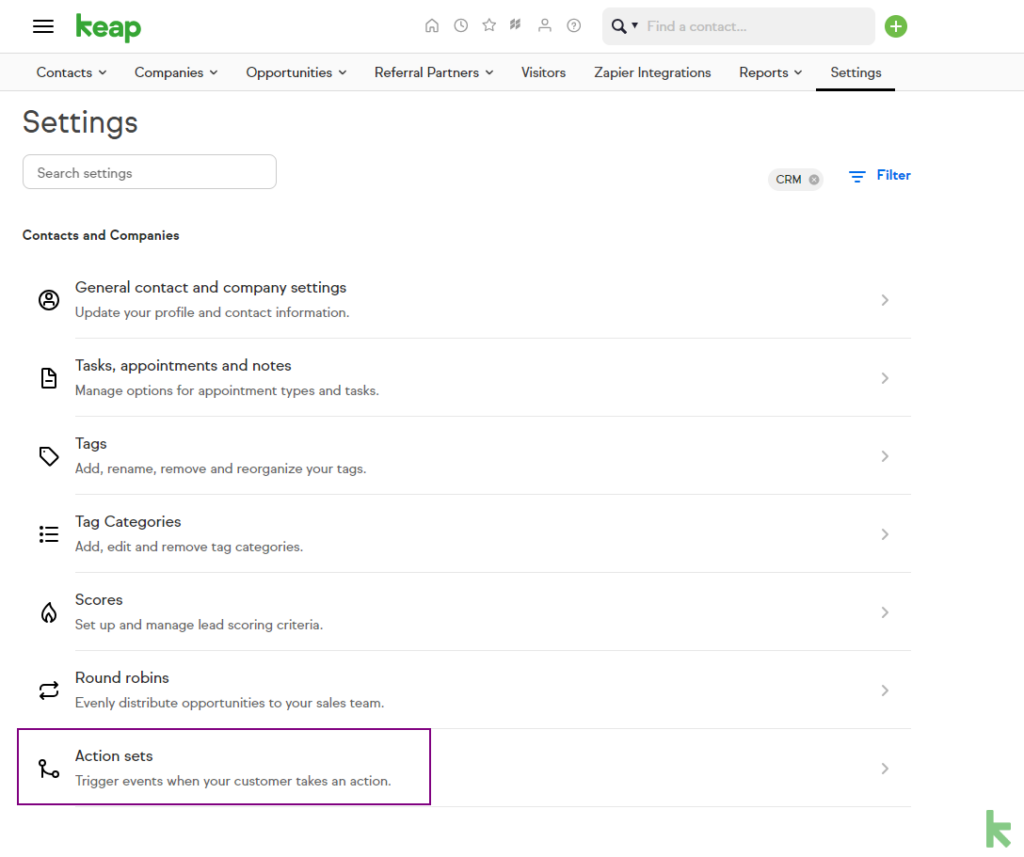Click the general contact person icon
Image resolution: width=1024 pixels, height=857 pixels.
pos(49,300)
